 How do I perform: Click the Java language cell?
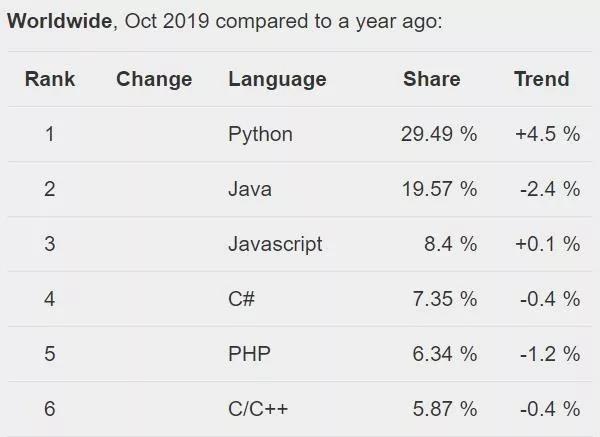pos(250,189)
